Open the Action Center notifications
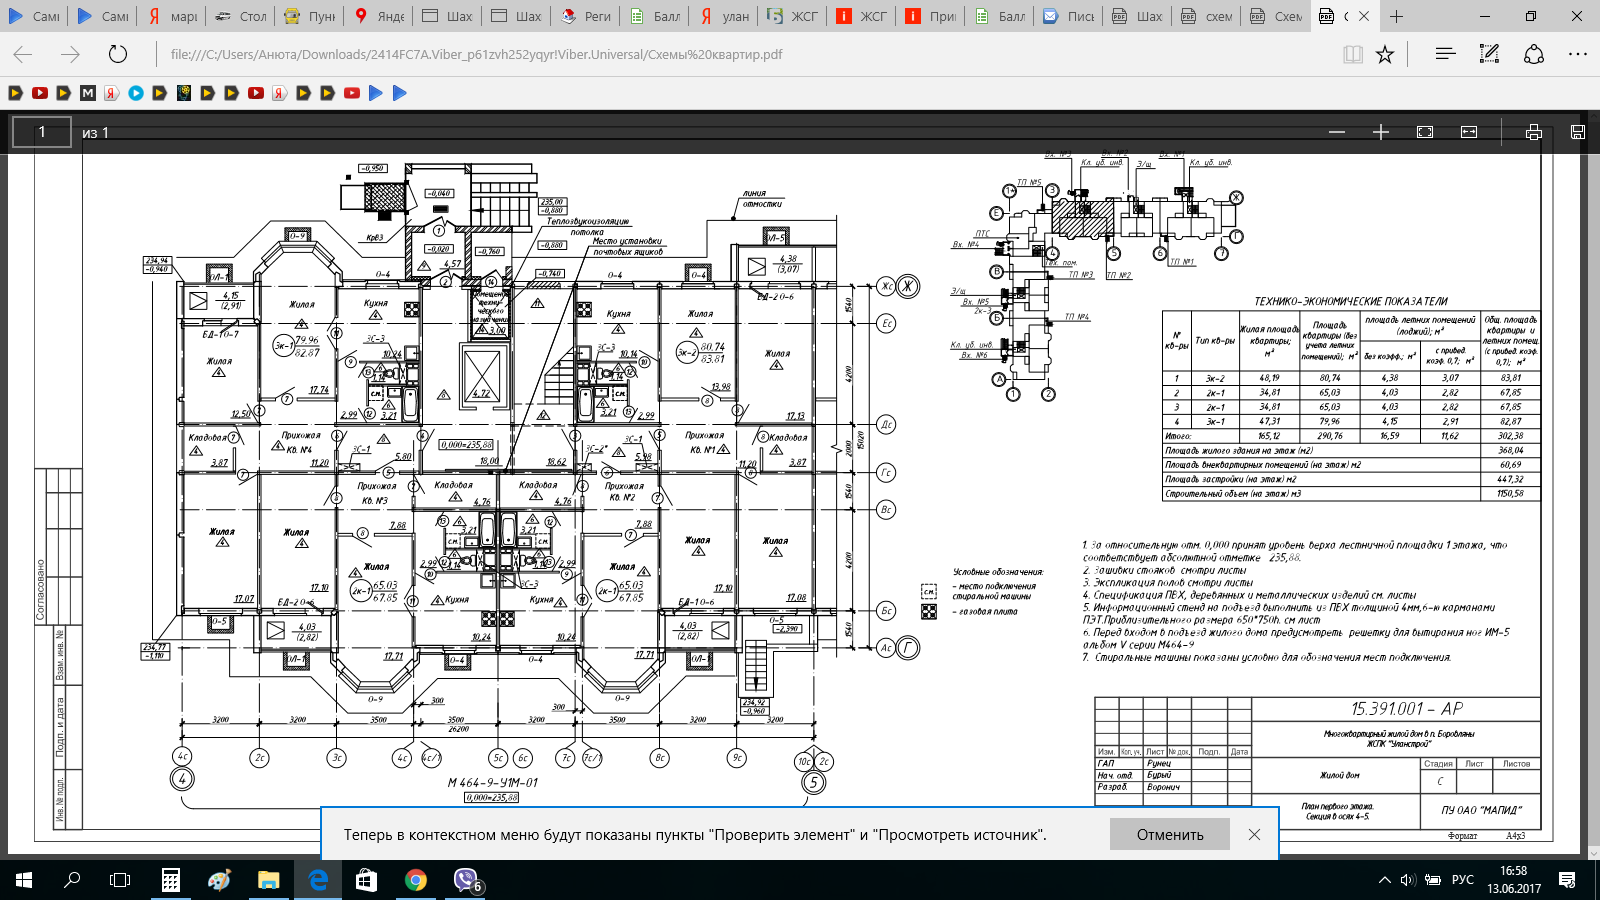This screenshot has width=1600, height=900. (1567, 880)
